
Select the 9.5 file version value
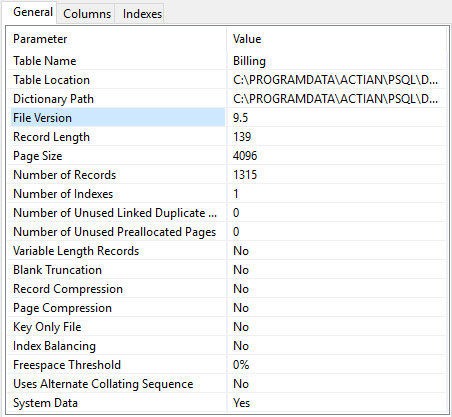240,118
